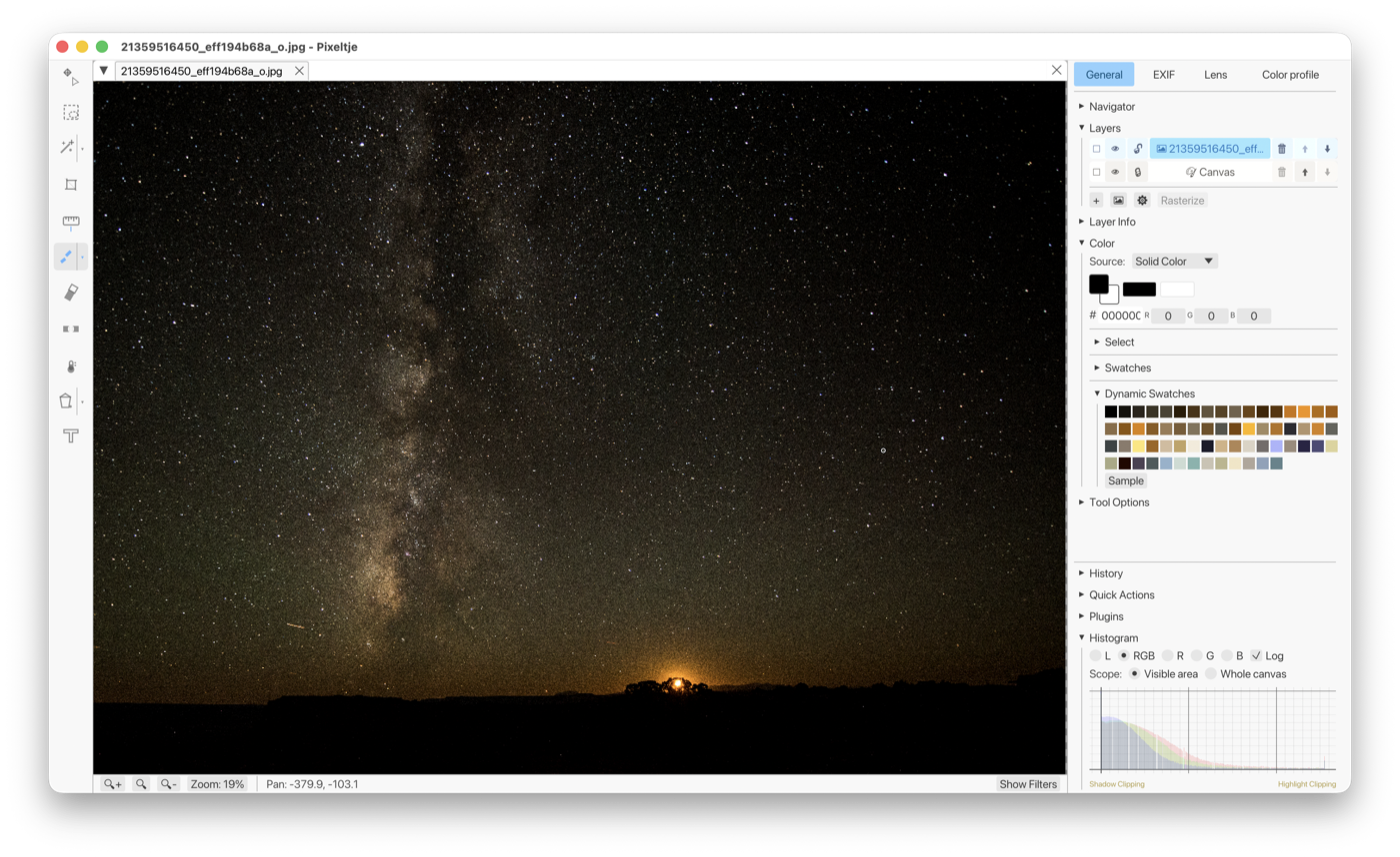The width and height of the screenshot is (1400, 857).
Task: Select the L histogram channel radio
Action: click(x=1095, y=656)
